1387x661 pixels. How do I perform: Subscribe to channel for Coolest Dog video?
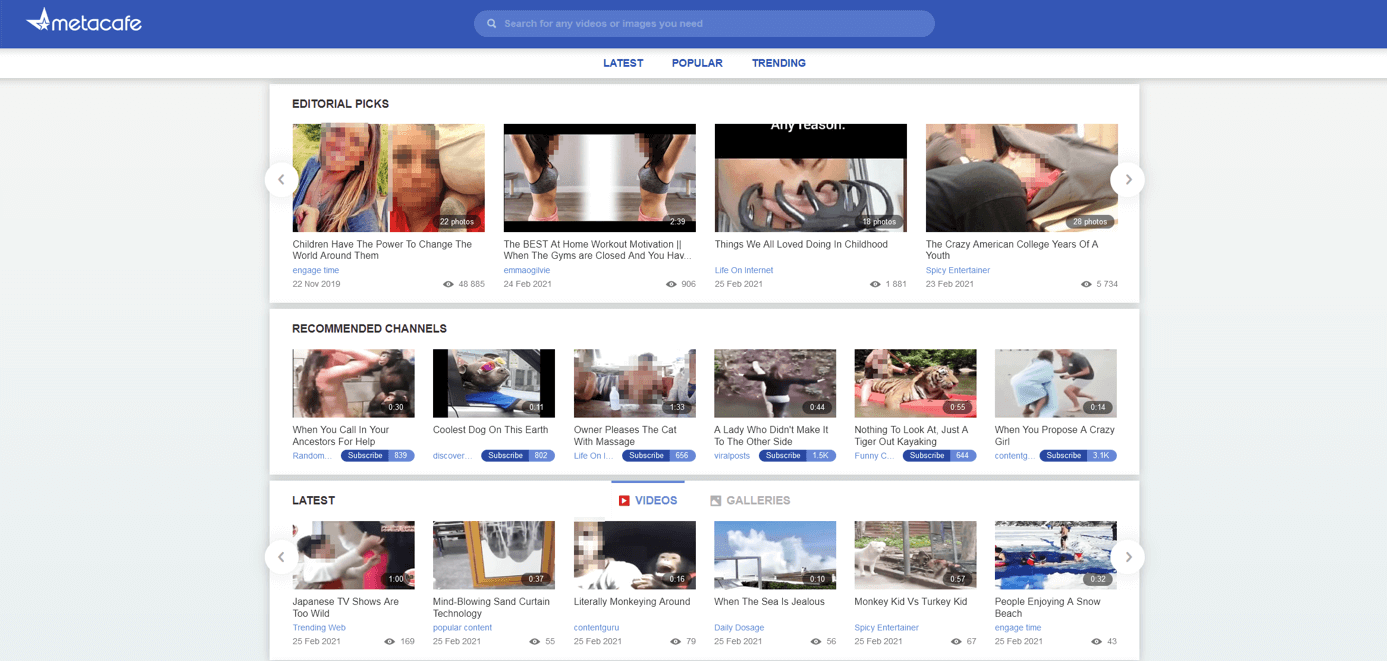click(x=505, y=456)
